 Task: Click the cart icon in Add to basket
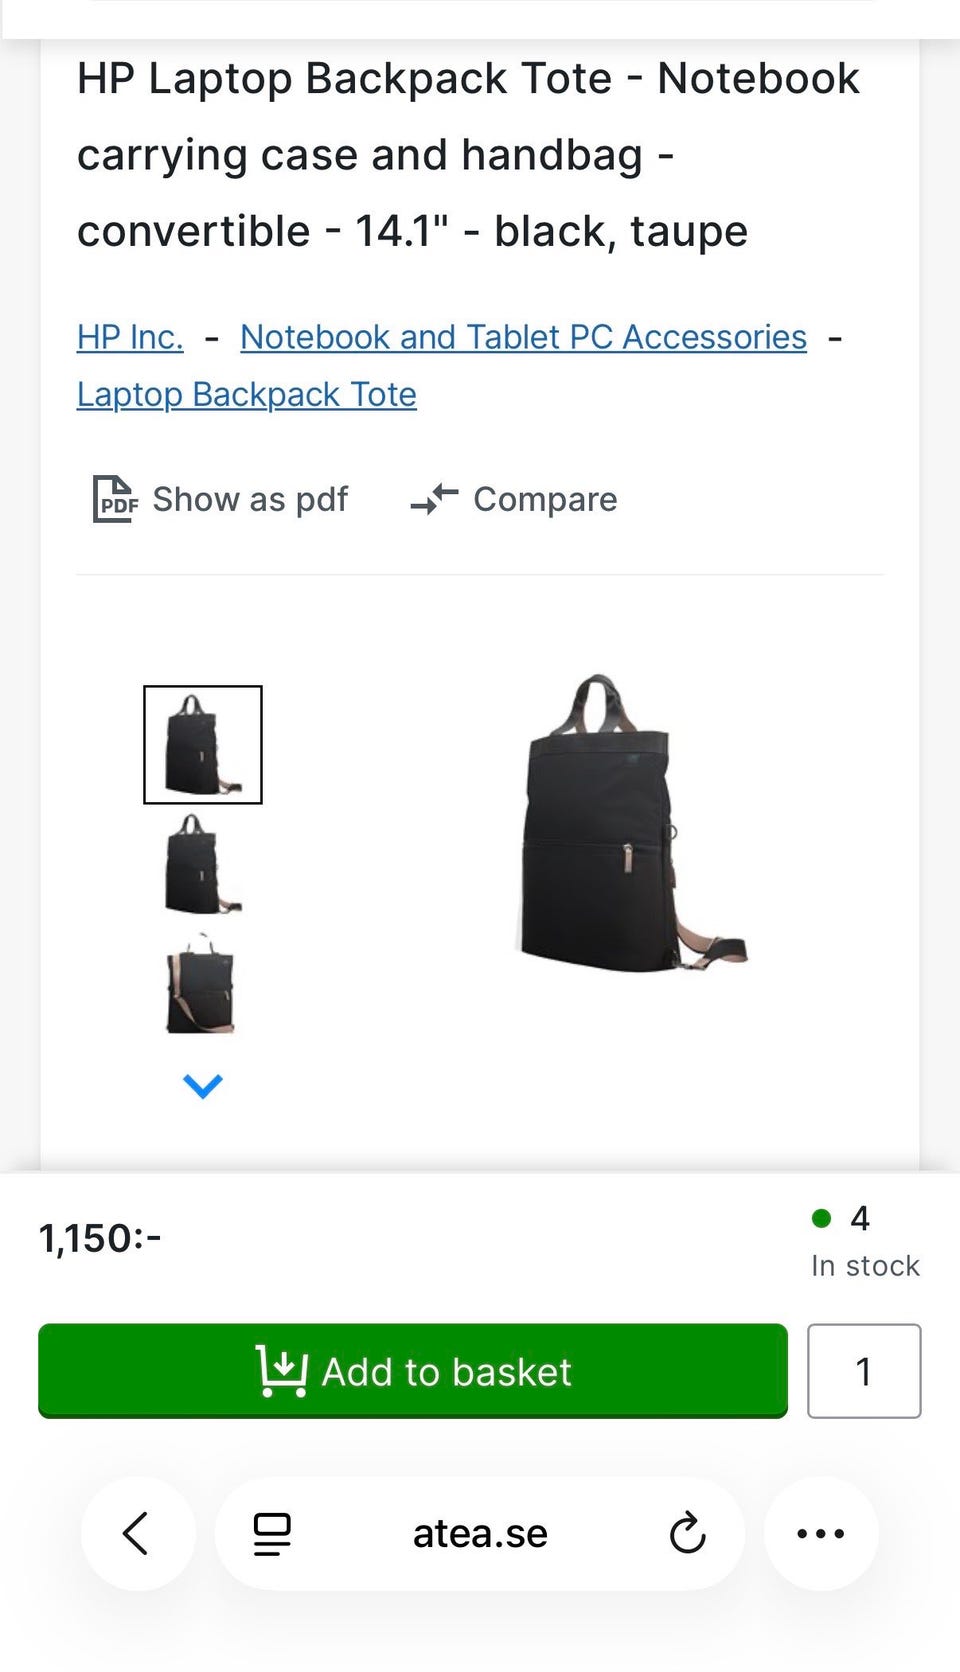tap(281, 1371)
